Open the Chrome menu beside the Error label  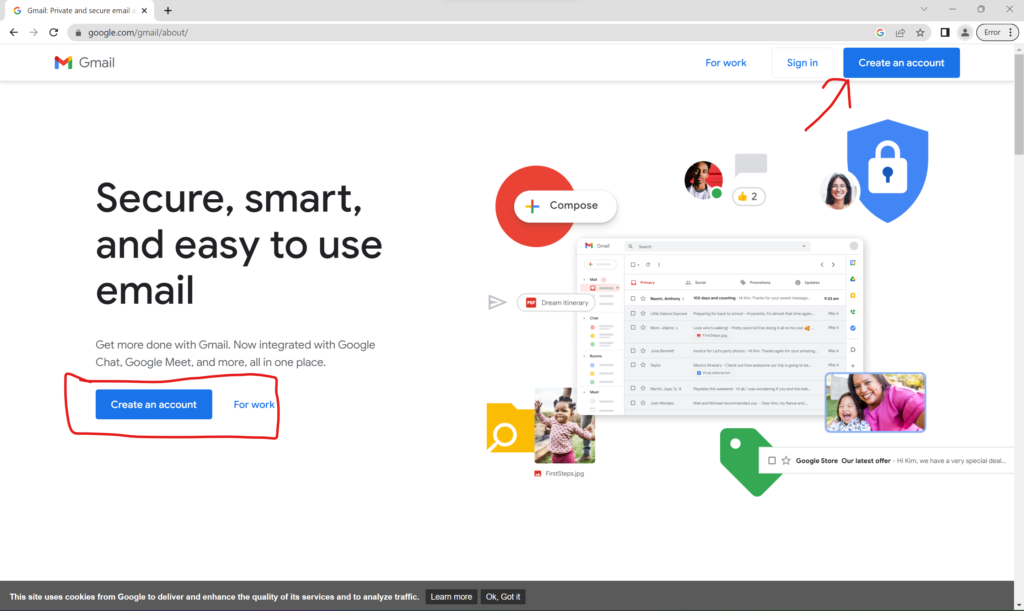tap(1011, 33)
